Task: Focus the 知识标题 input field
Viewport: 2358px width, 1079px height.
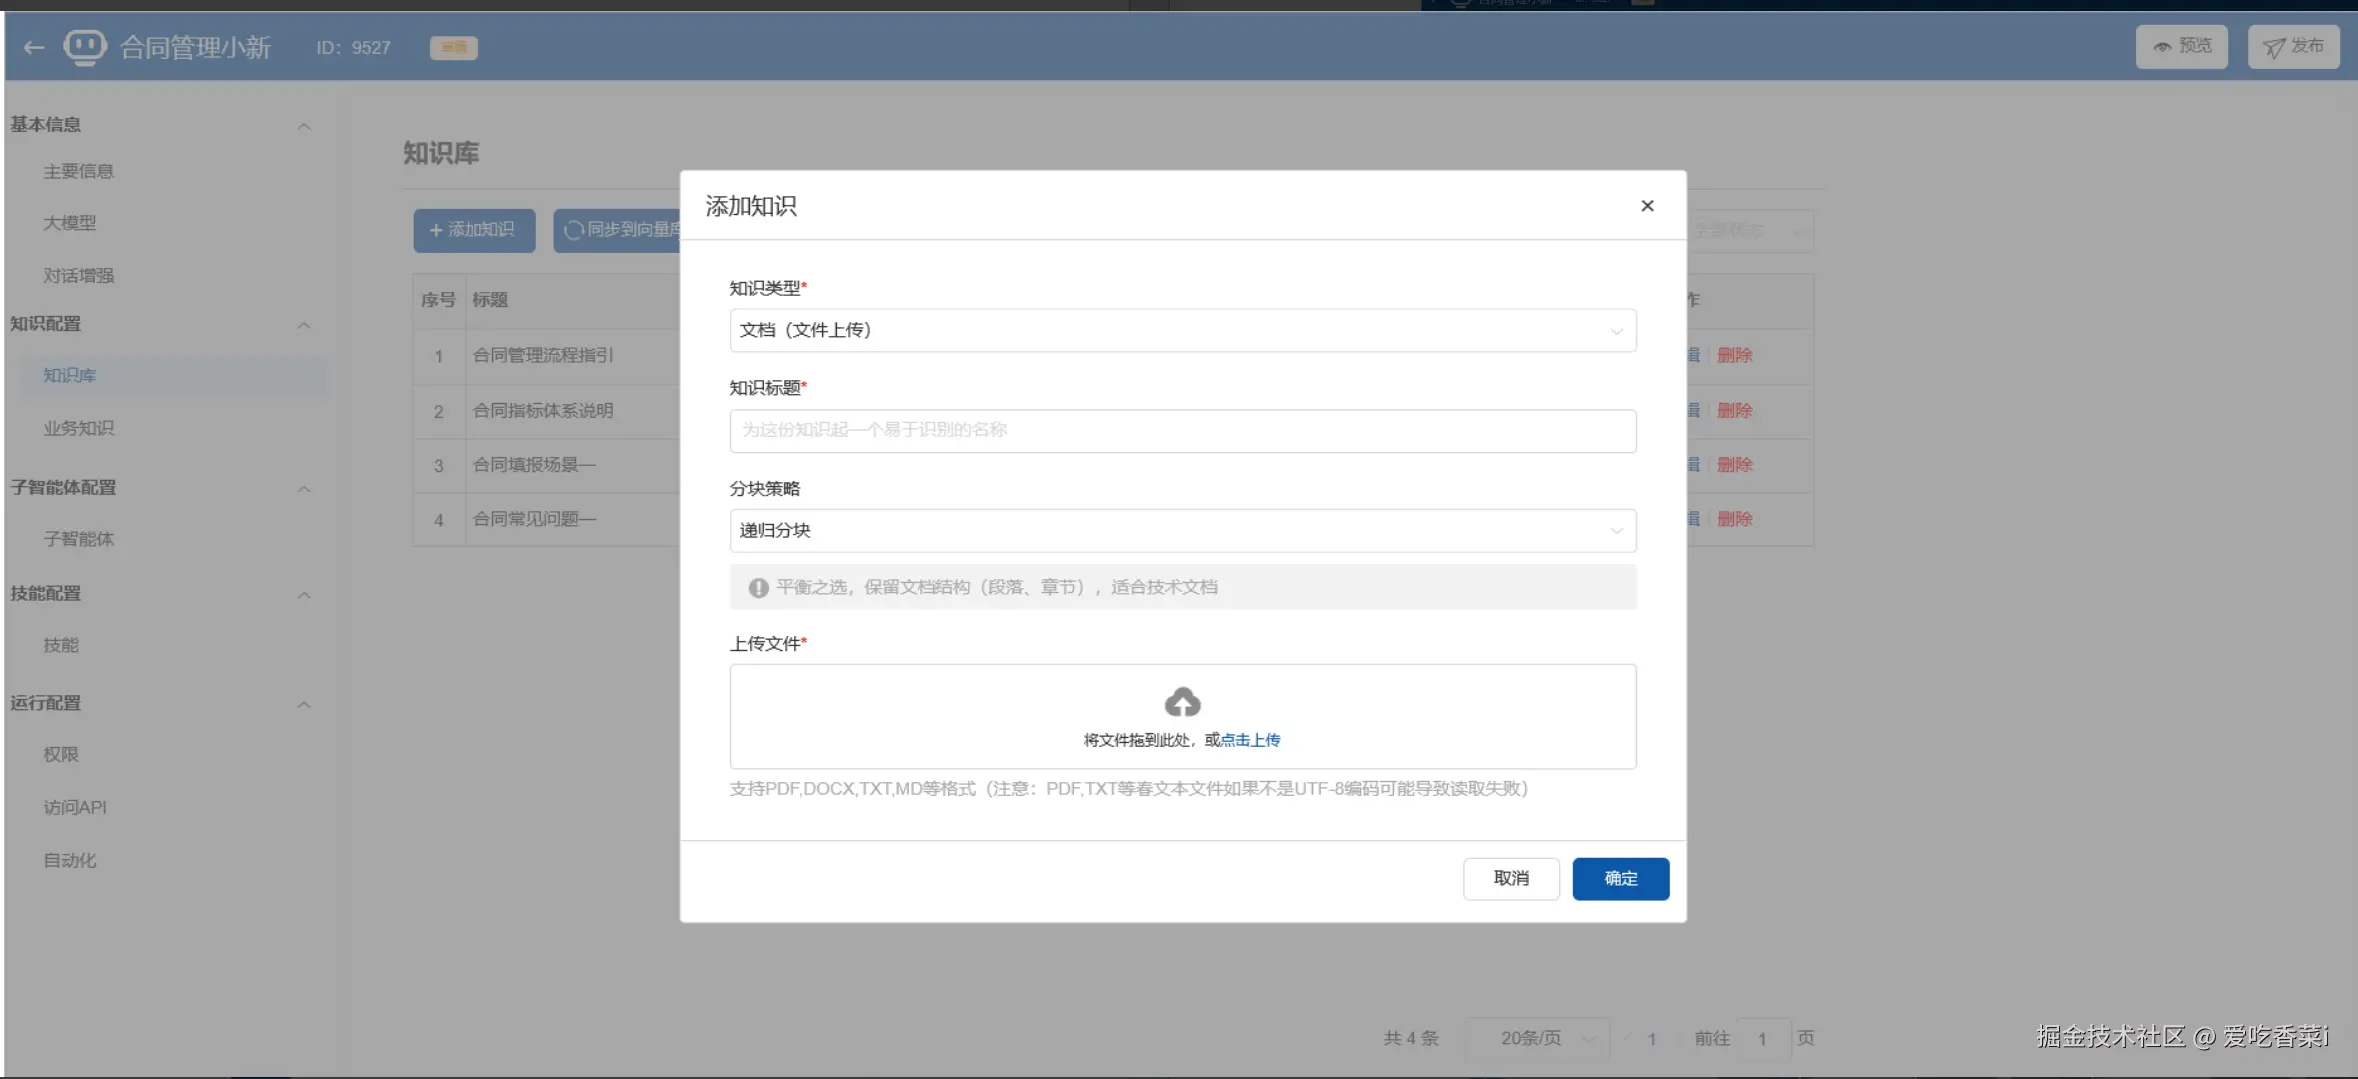Action: point(1183,431)
